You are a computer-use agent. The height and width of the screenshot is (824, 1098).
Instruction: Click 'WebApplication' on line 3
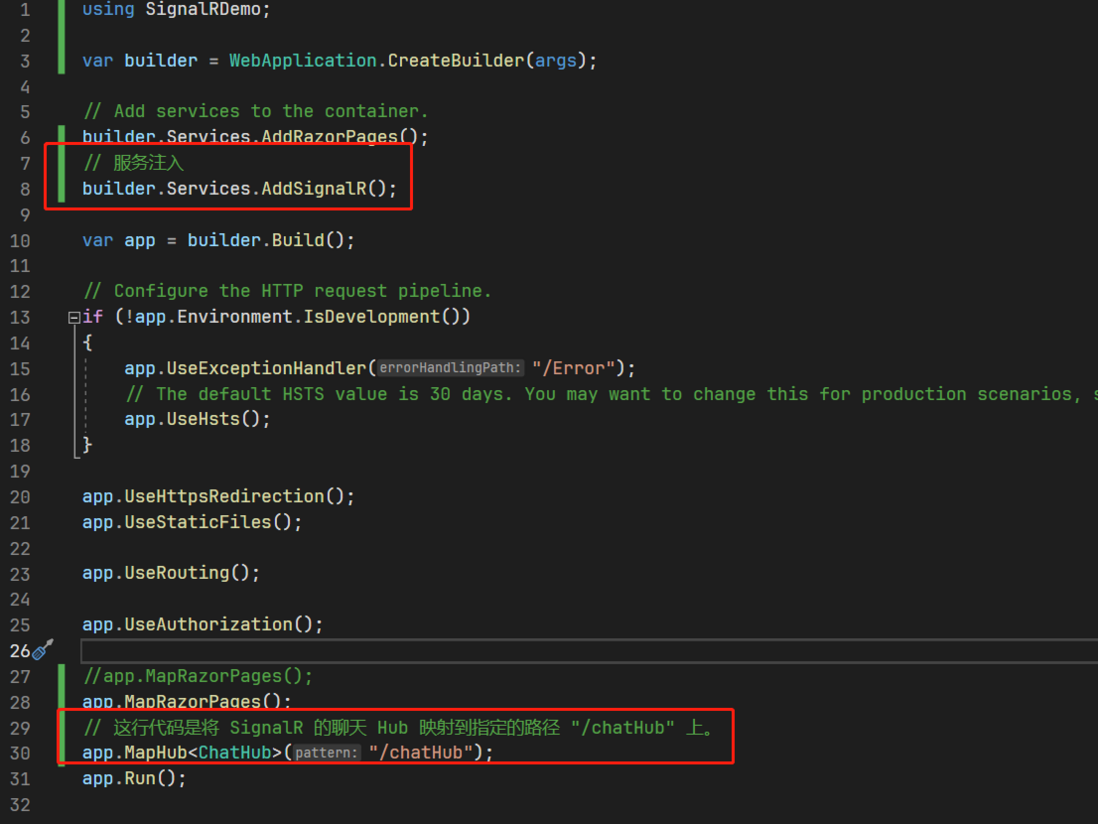pyautogui.click(x=303, y=61)
